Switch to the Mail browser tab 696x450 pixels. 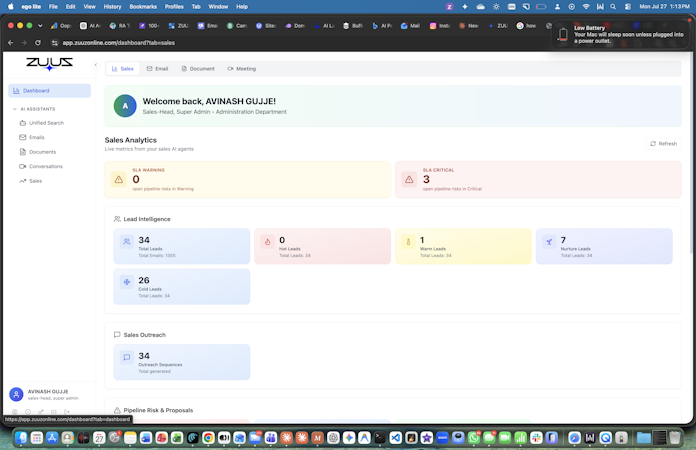pyautogui.click(x=410, y=26)
